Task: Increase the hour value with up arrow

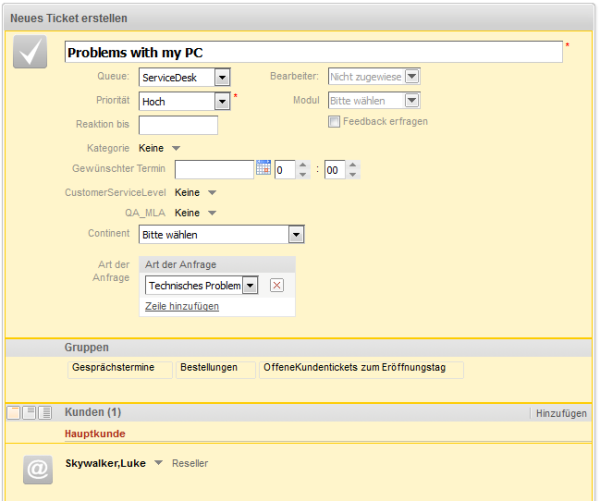Action: [303, 165]
